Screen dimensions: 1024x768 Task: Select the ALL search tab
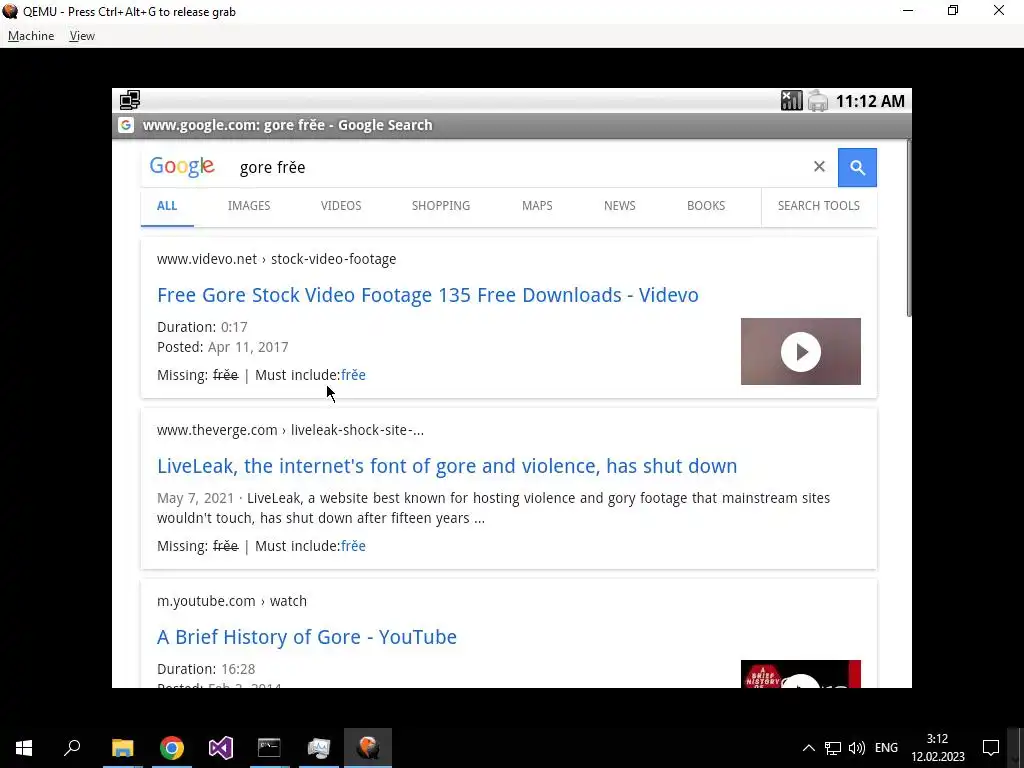[167, 206]
